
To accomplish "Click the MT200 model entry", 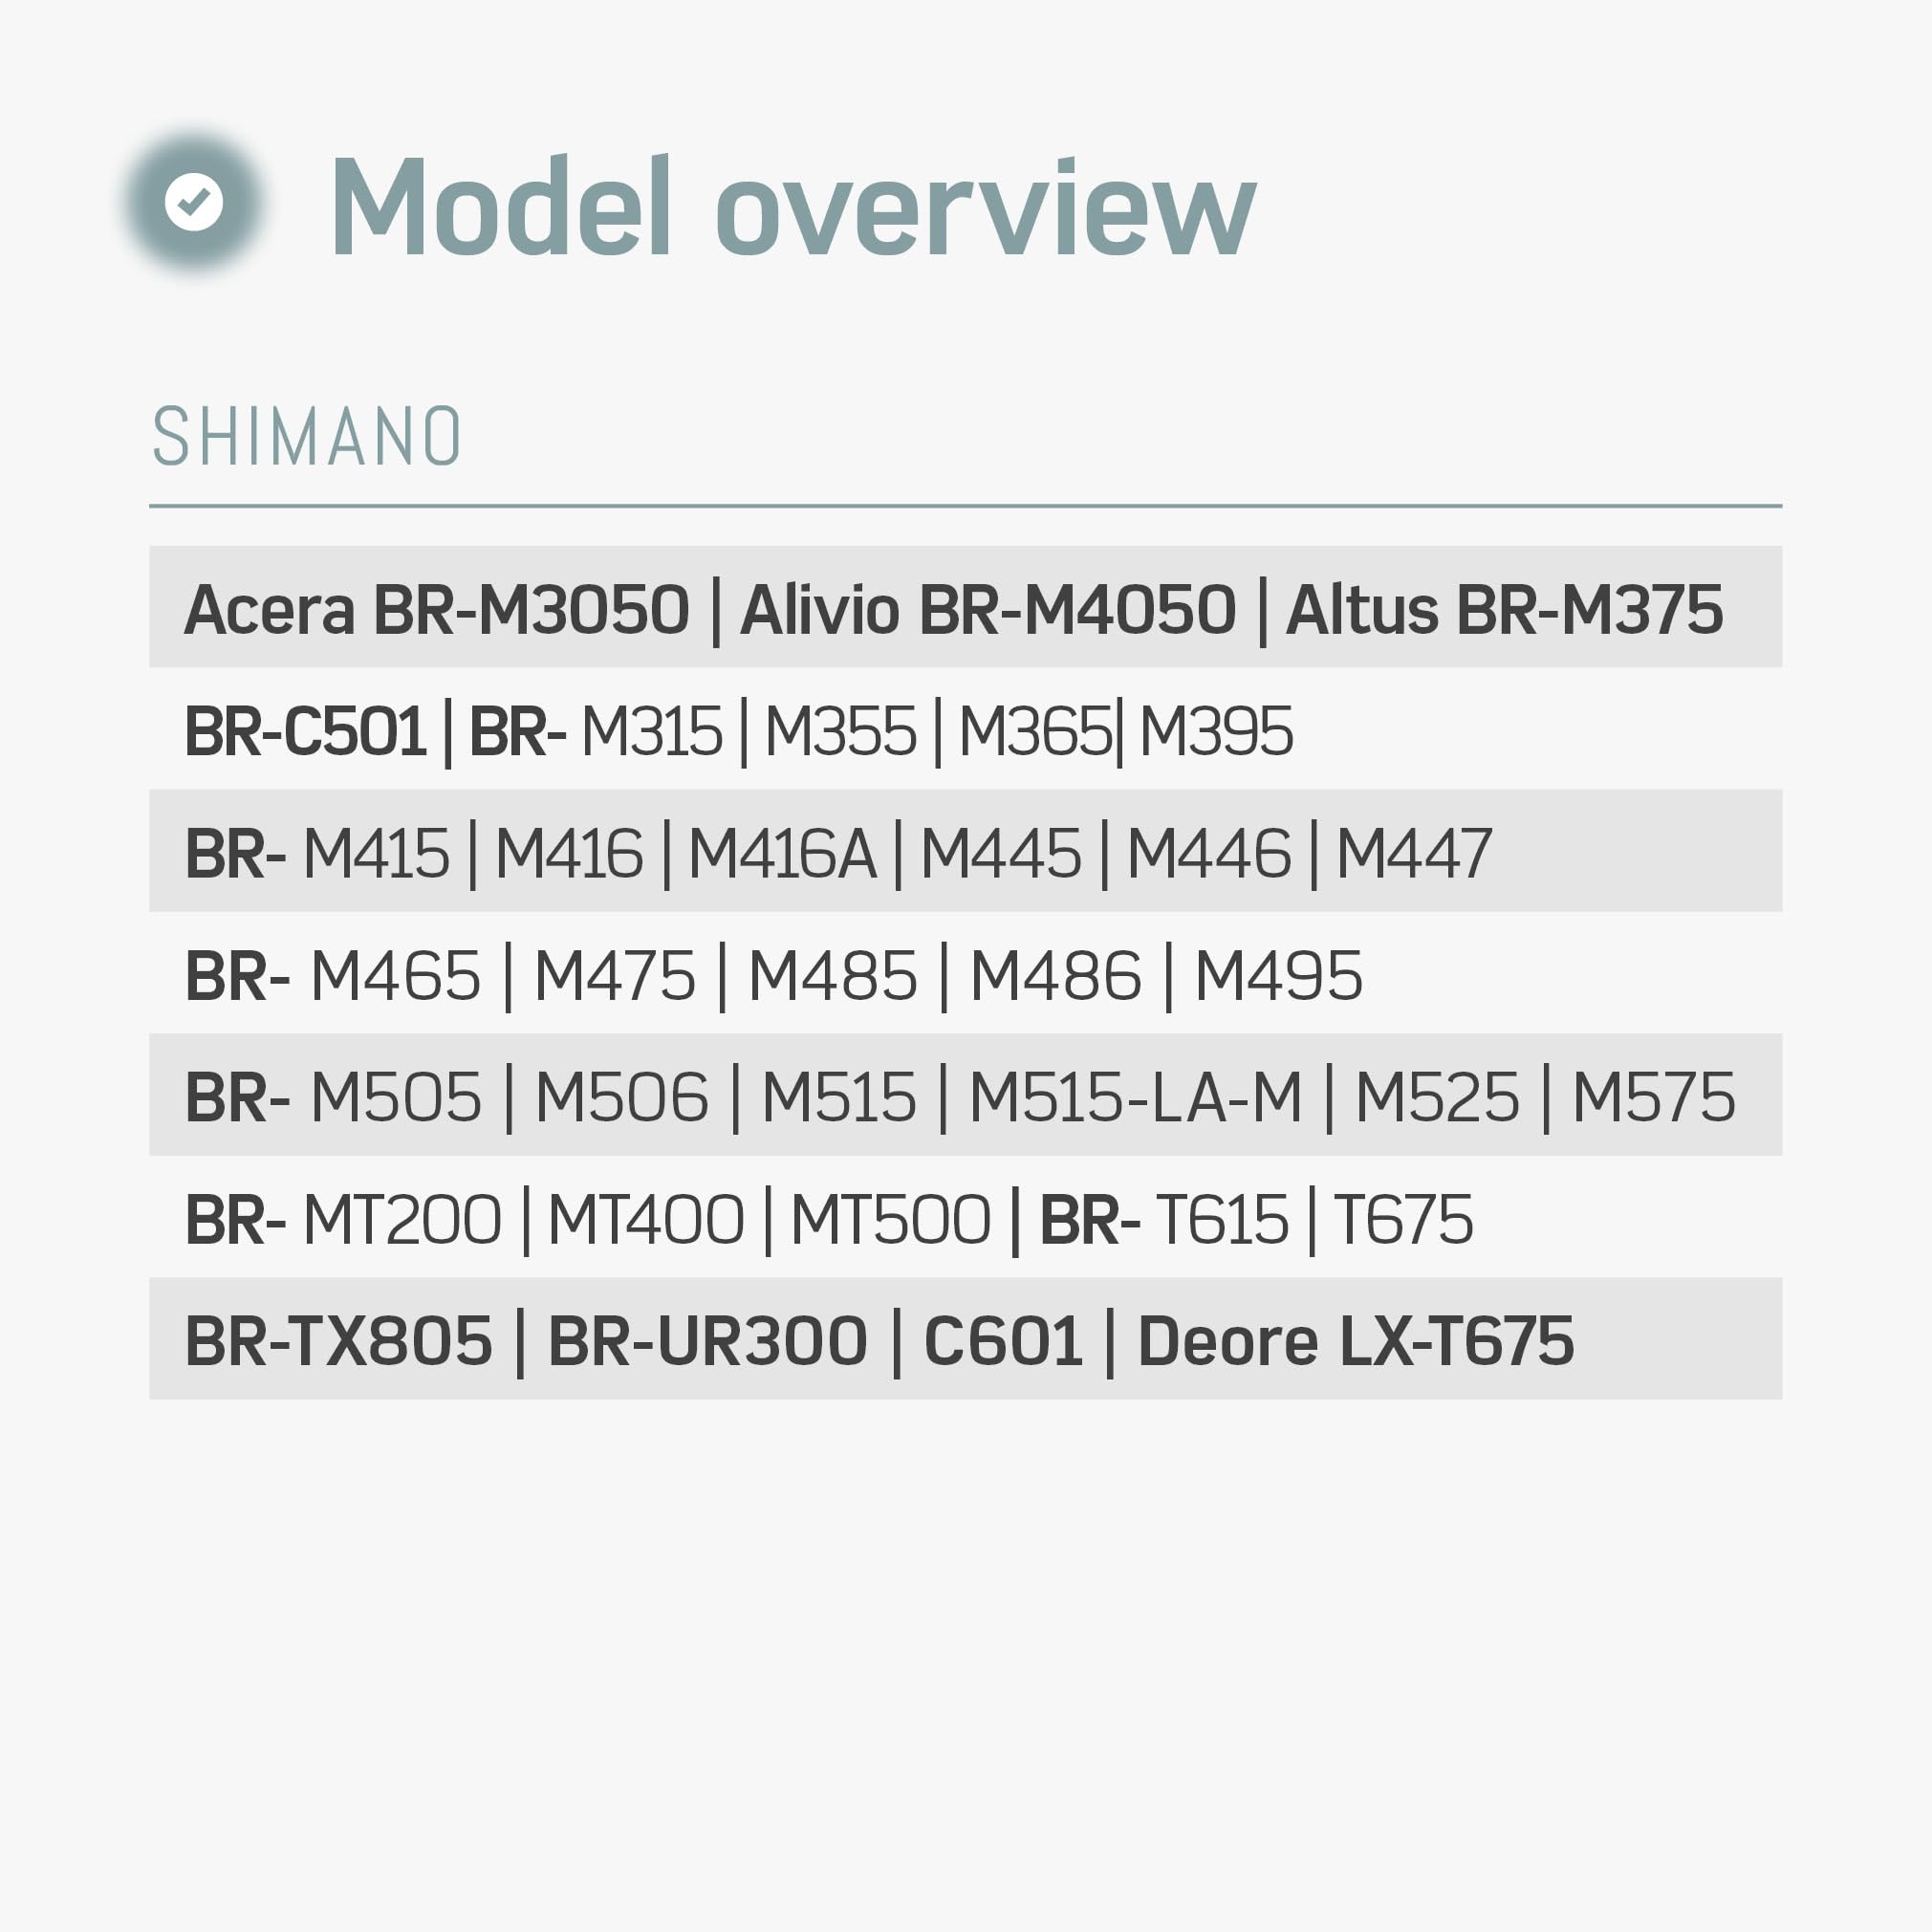I will 401,1220.
